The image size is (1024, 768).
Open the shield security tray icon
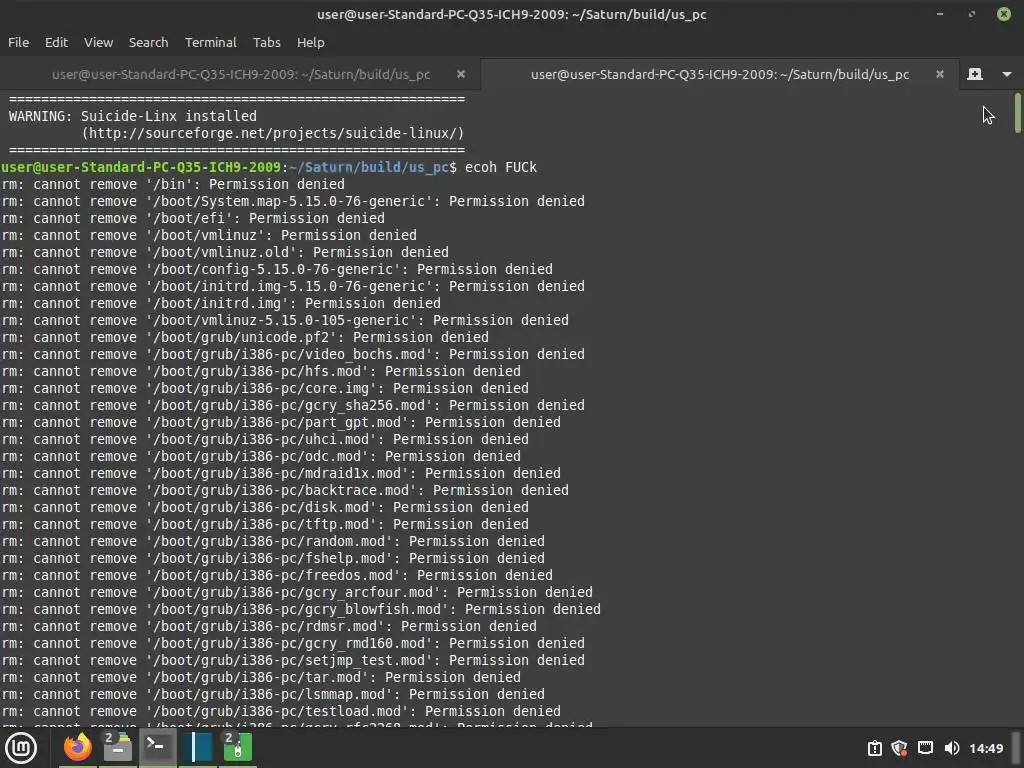pos(899,748)
